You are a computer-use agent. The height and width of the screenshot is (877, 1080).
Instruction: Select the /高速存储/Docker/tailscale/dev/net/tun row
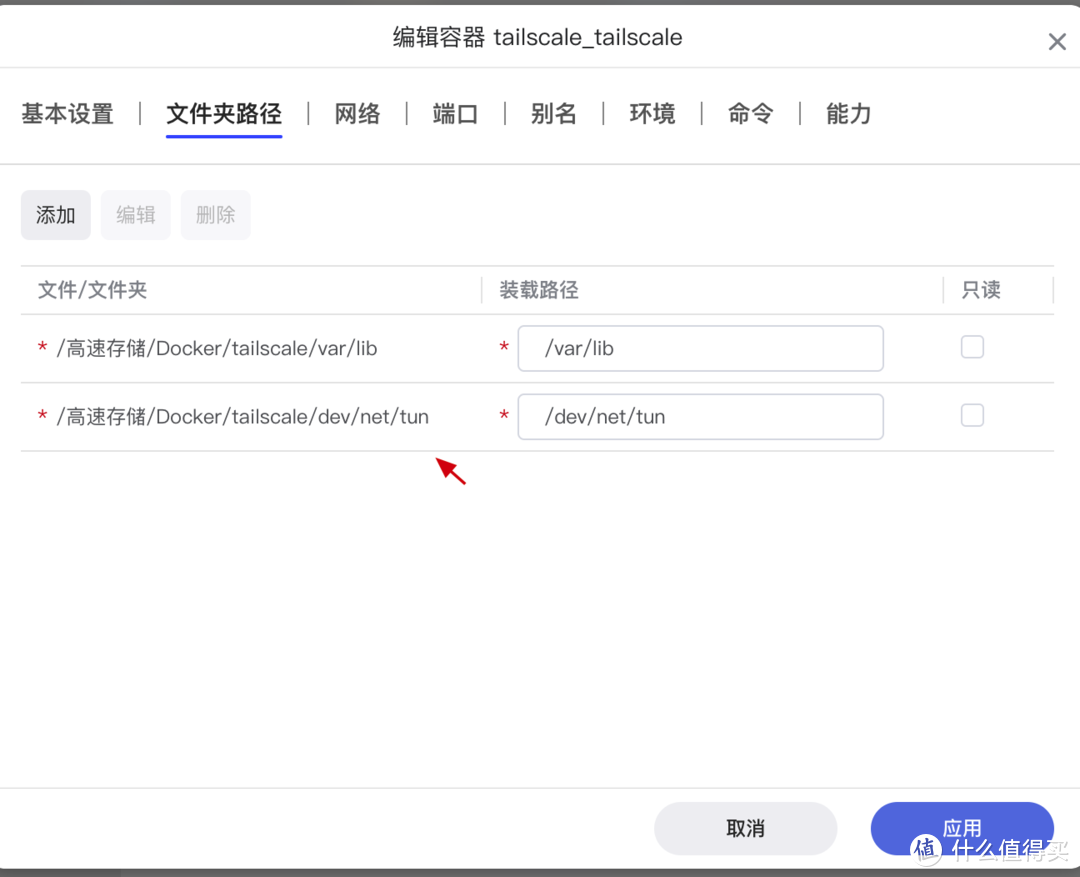tap(537, 417)
